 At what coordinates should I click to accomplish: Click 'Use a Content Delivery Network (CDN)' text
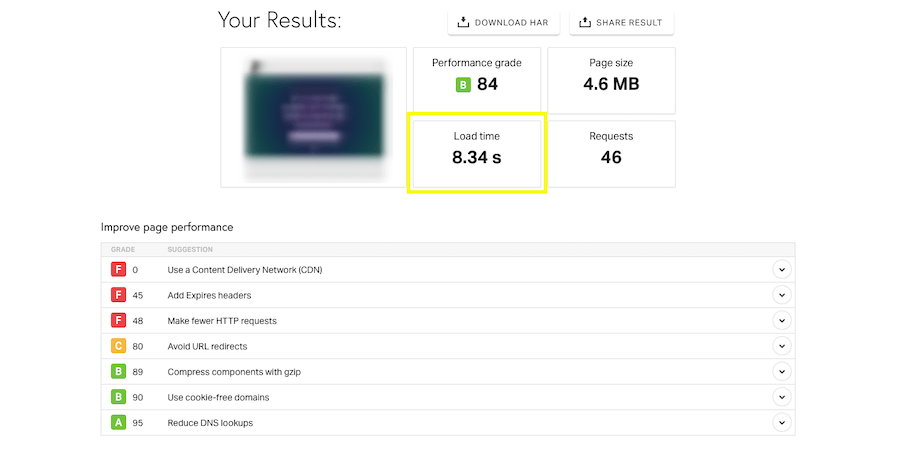tap(245, 270)
